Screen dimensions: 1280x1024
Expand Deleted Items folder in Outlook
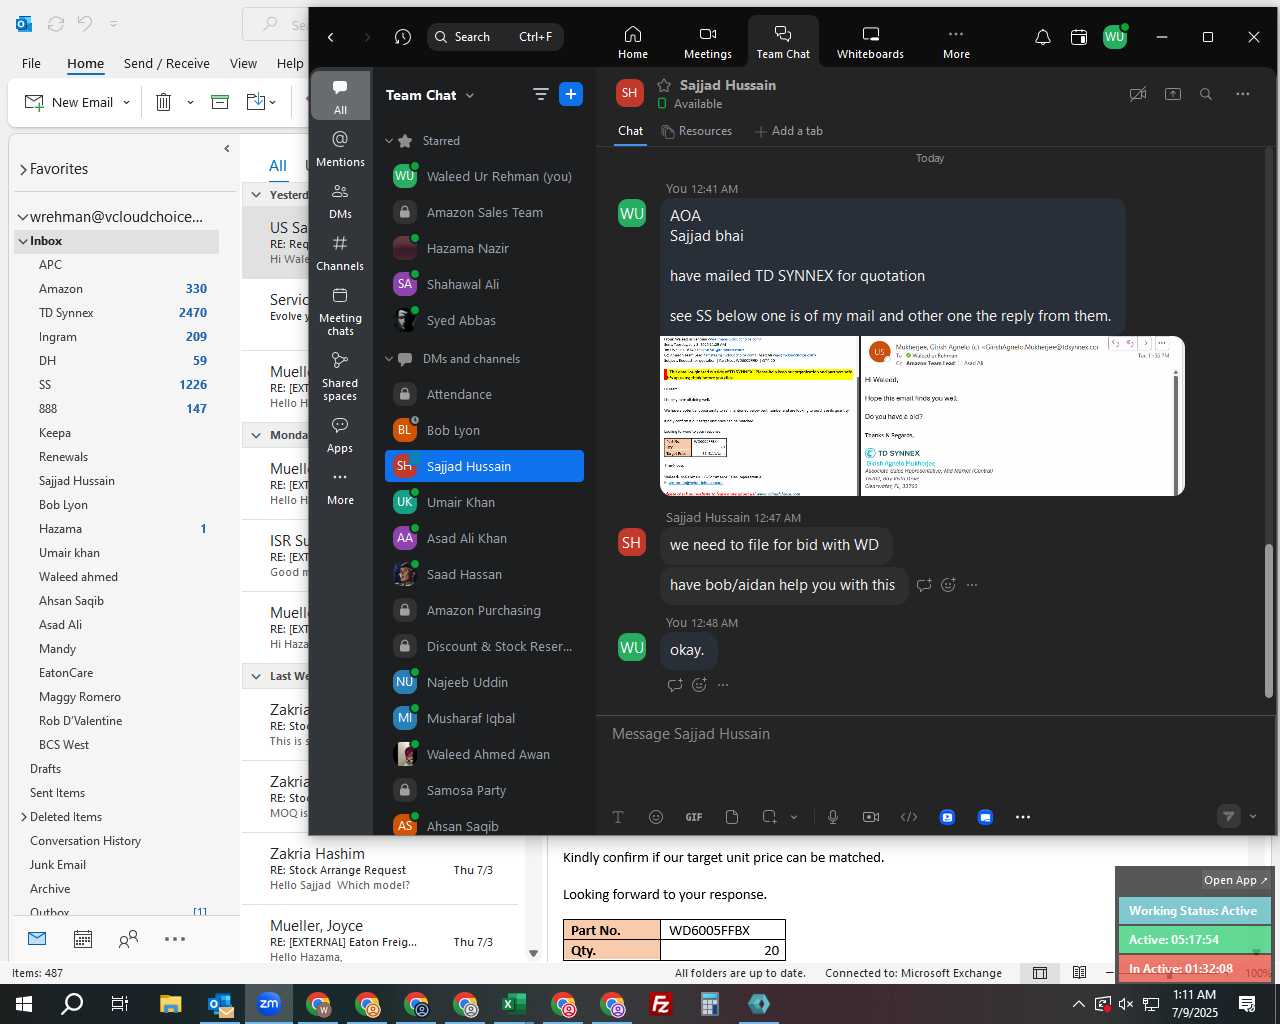click(24, 817)
